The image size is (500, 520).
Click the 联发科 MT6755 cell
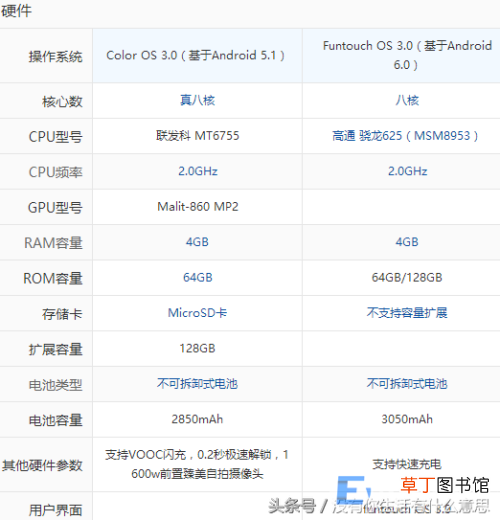pos(197,135)
